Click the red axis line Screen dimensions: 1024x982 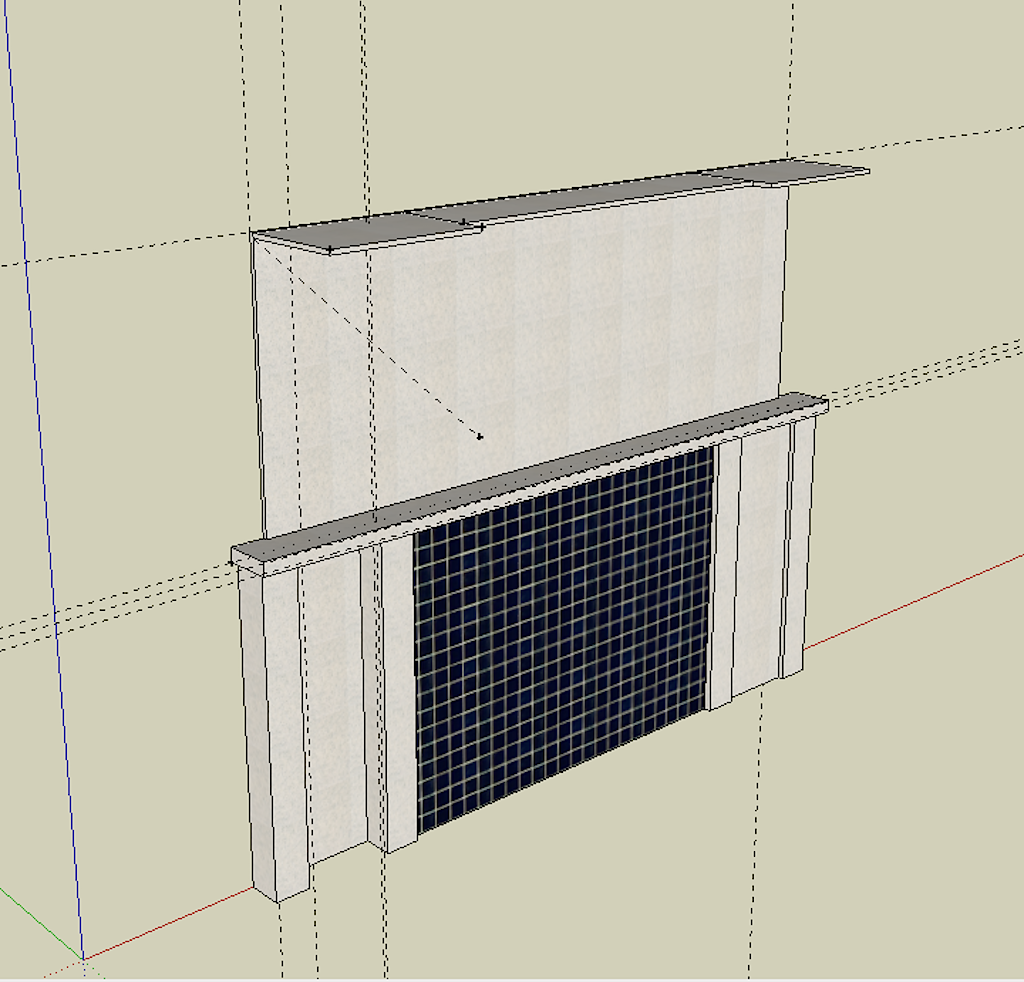pos(914,601)
